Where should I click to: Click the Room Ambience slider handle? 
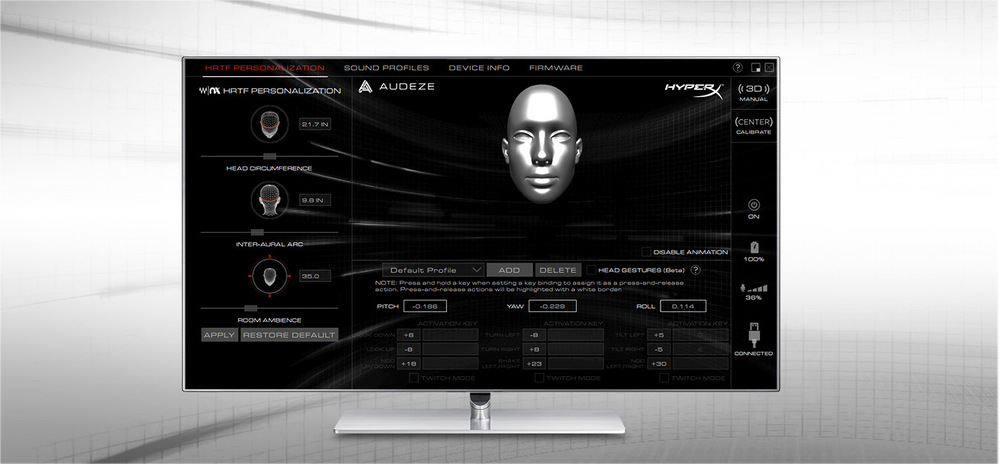[x=251, y=308]
